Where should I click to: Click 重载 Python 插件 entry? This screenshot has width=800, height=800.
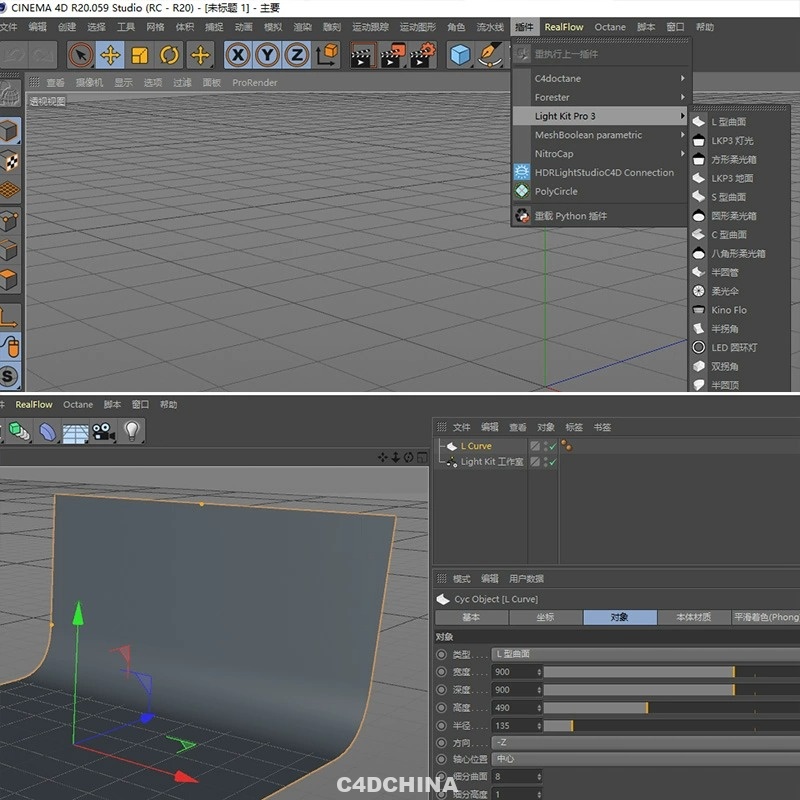[601, 216]
